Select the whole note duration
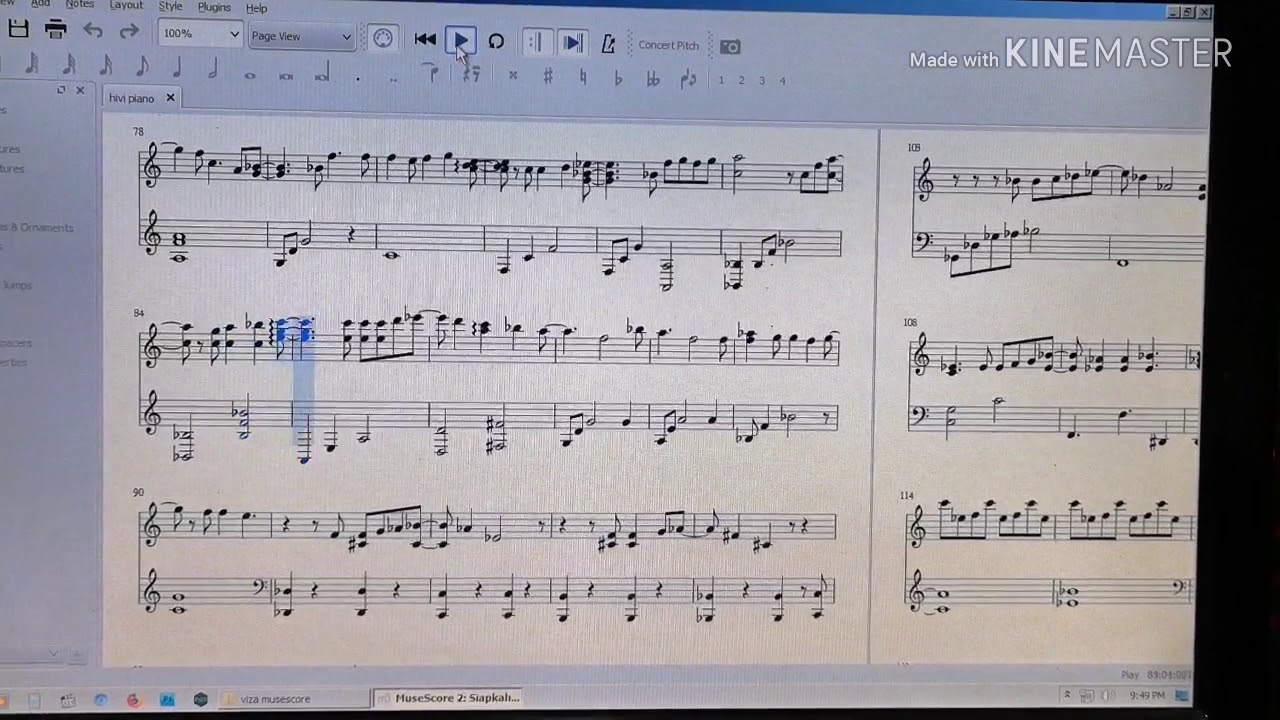Viewport: 1280px width, 720px height. (250, 75)
